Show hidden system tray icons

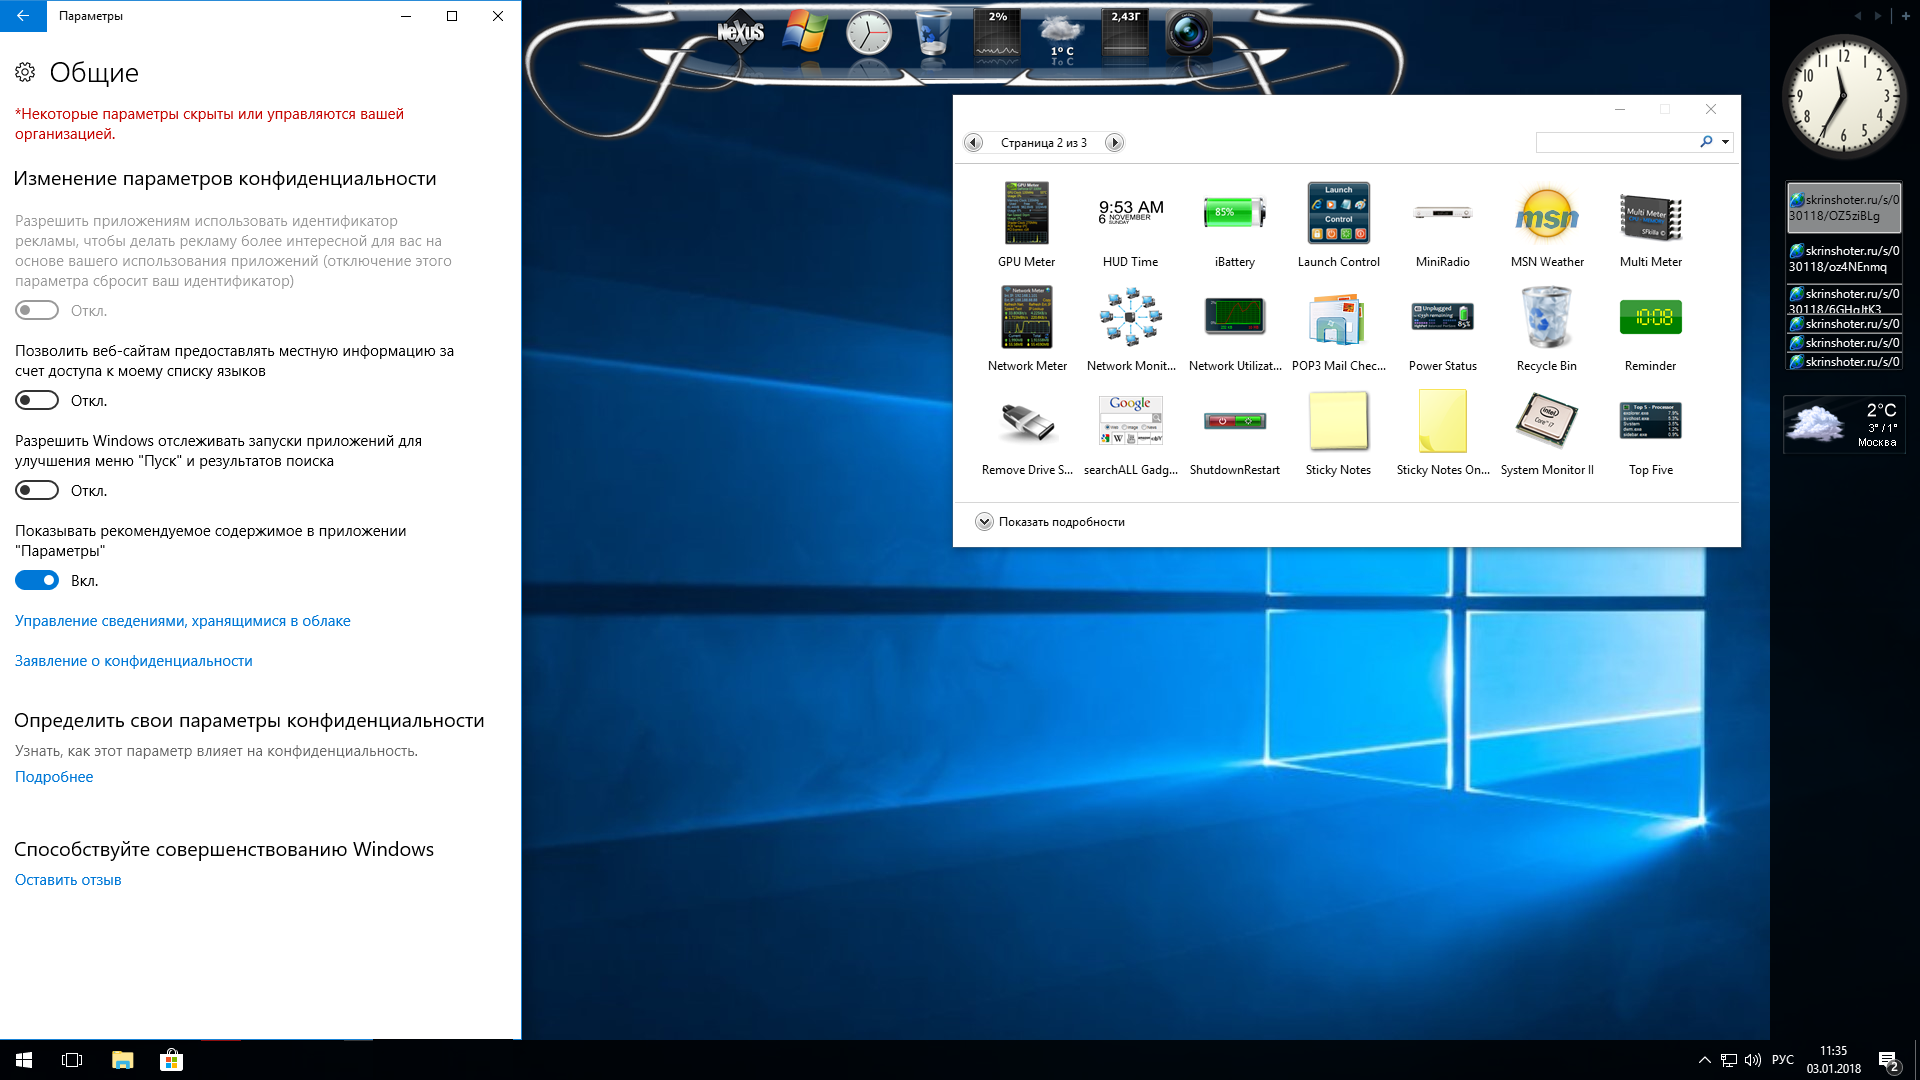[1704, 1060]
